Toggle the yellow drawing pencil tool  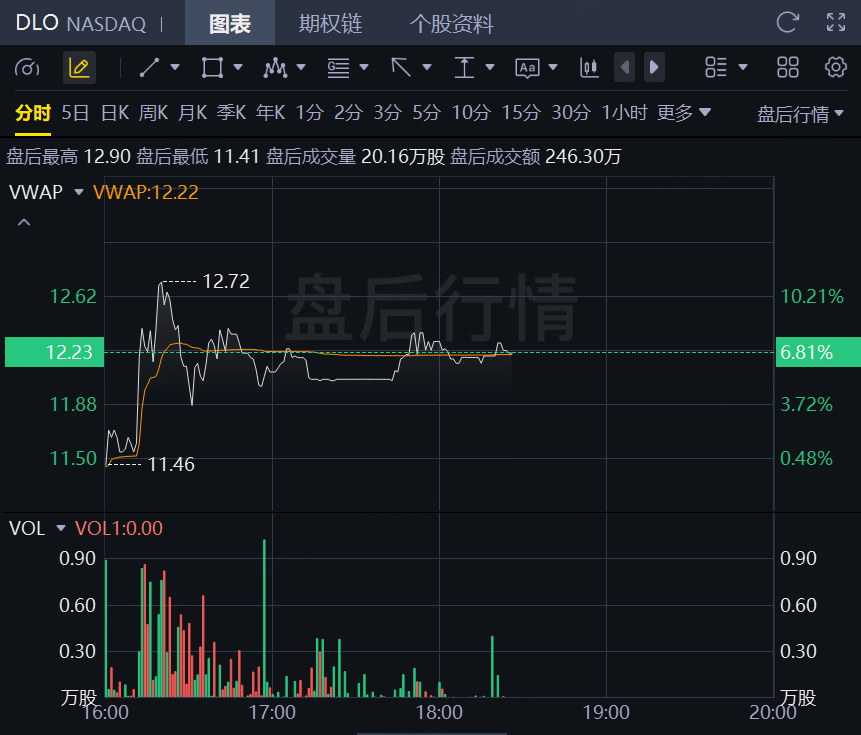(x=79, y=68)
